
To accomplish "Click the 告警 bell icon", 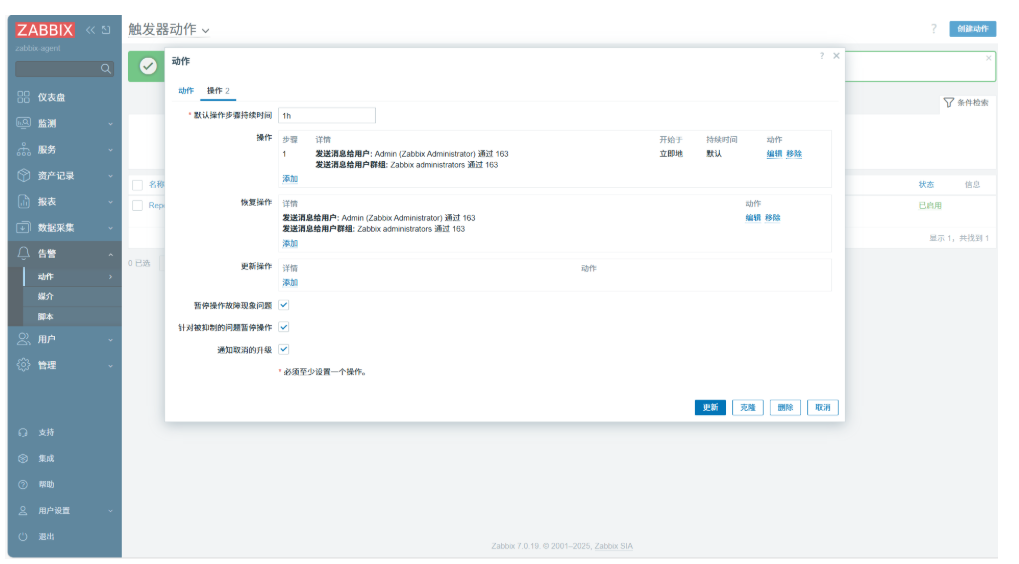I will (x=23, y=253).
